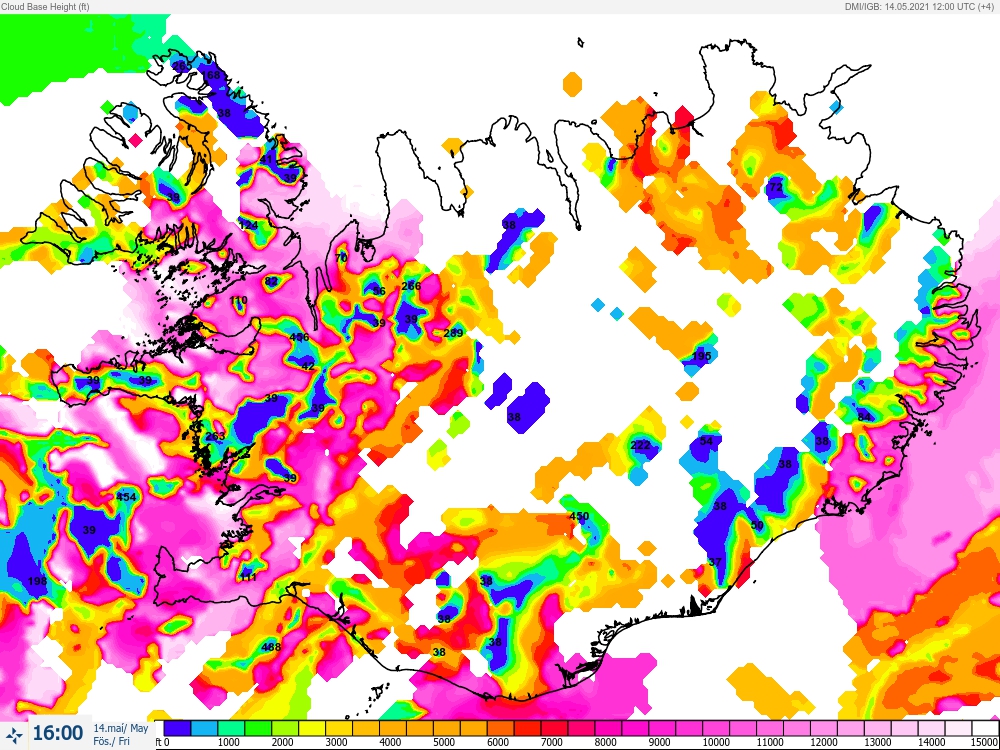The width and height of the screenshot is (1000, 750).
Task: Click the 222 value on the map
Action: [x=640, y=445]
